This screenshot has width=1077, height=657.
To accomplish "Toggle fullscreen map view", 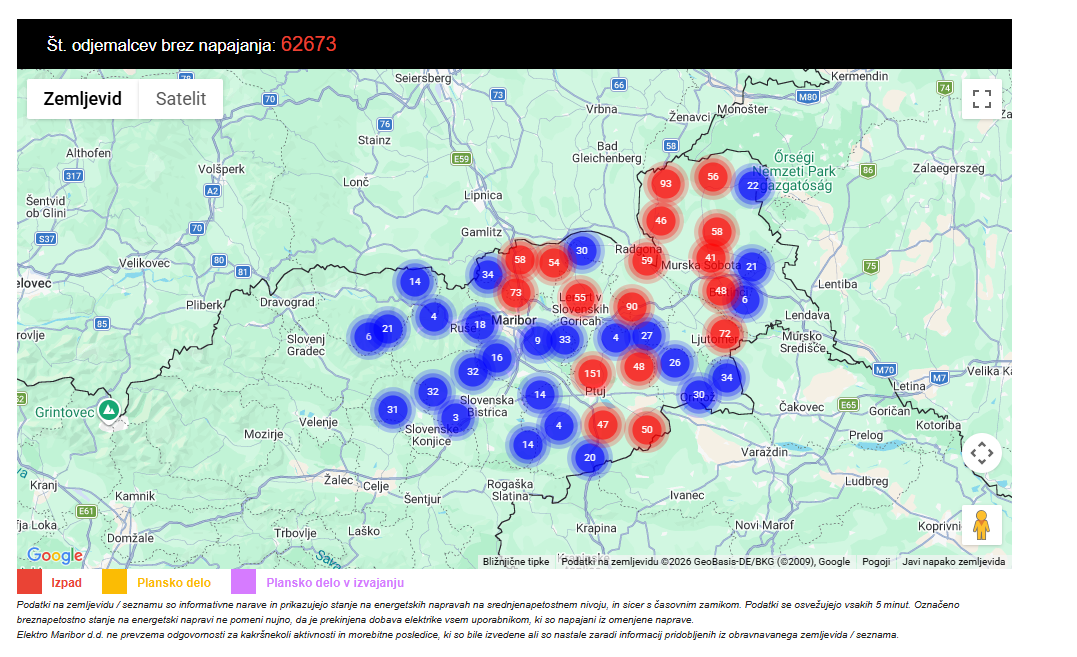I will (x=981, y=99).
